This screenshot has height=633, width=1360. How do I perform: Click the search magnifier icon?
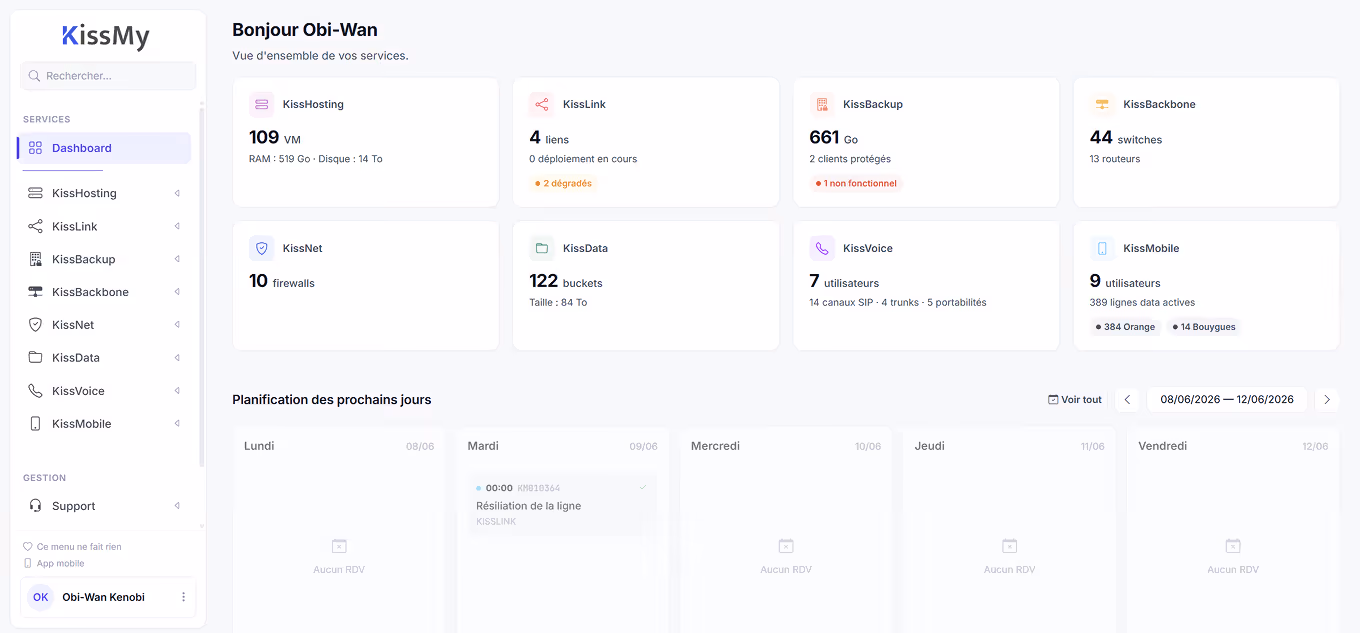pos(35,76)
